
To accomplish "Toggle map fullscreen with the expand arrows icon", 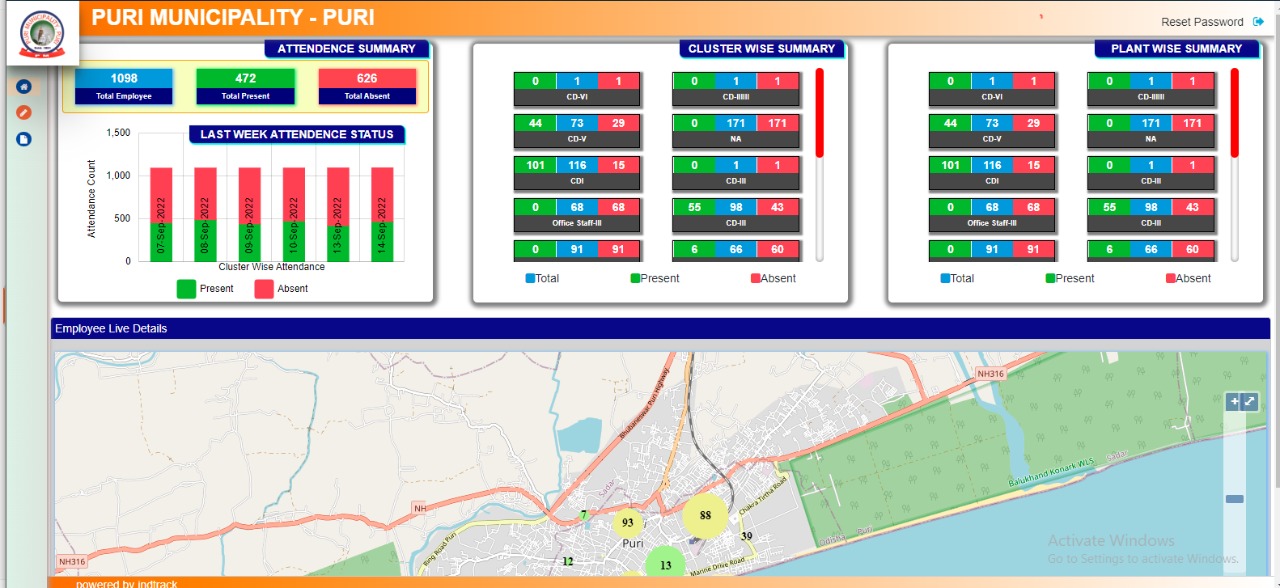I will (x=1249, y=402).
